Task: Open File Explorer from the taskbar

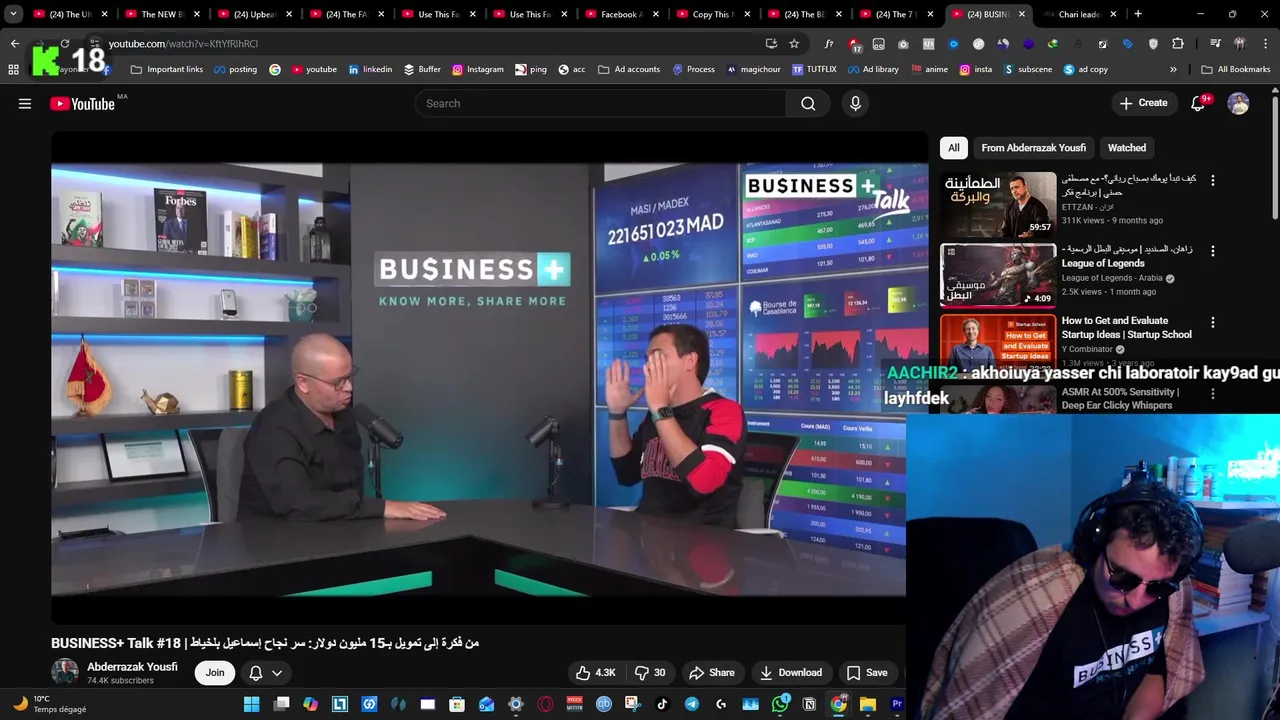Action: [867, 704]
